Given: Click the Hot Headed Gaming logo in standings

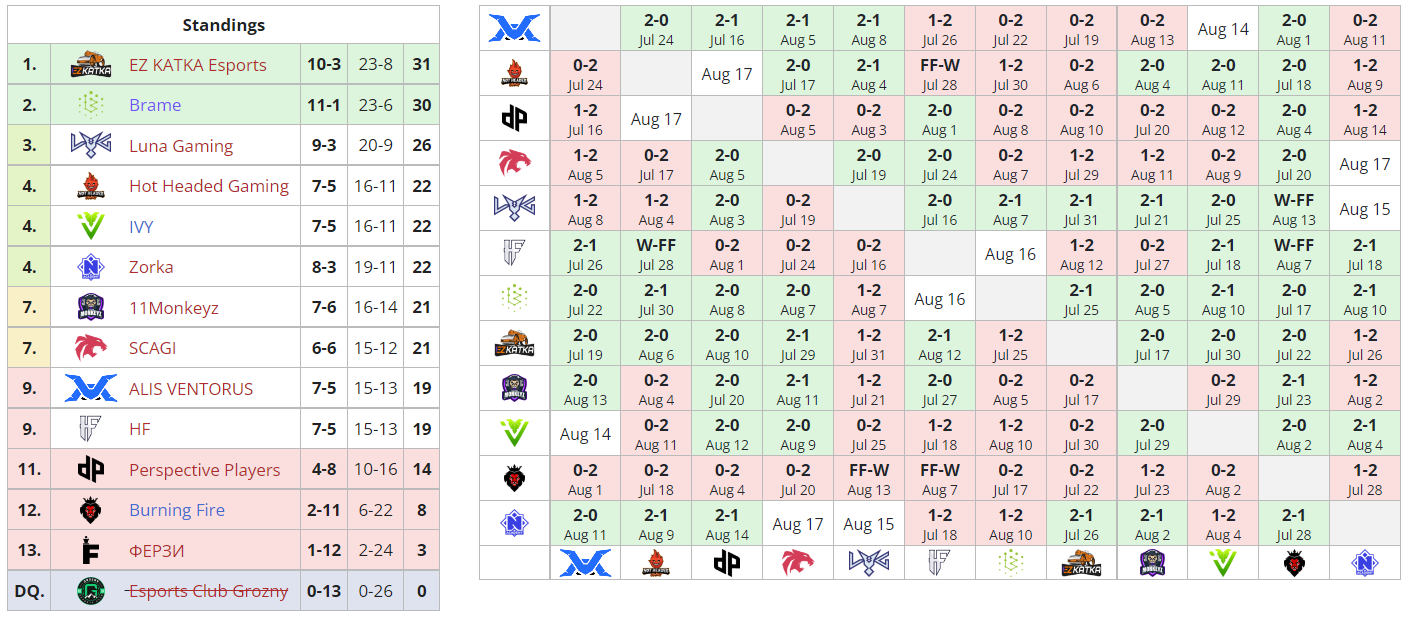Looking at the screenshot, I should (x=91, y=186).
